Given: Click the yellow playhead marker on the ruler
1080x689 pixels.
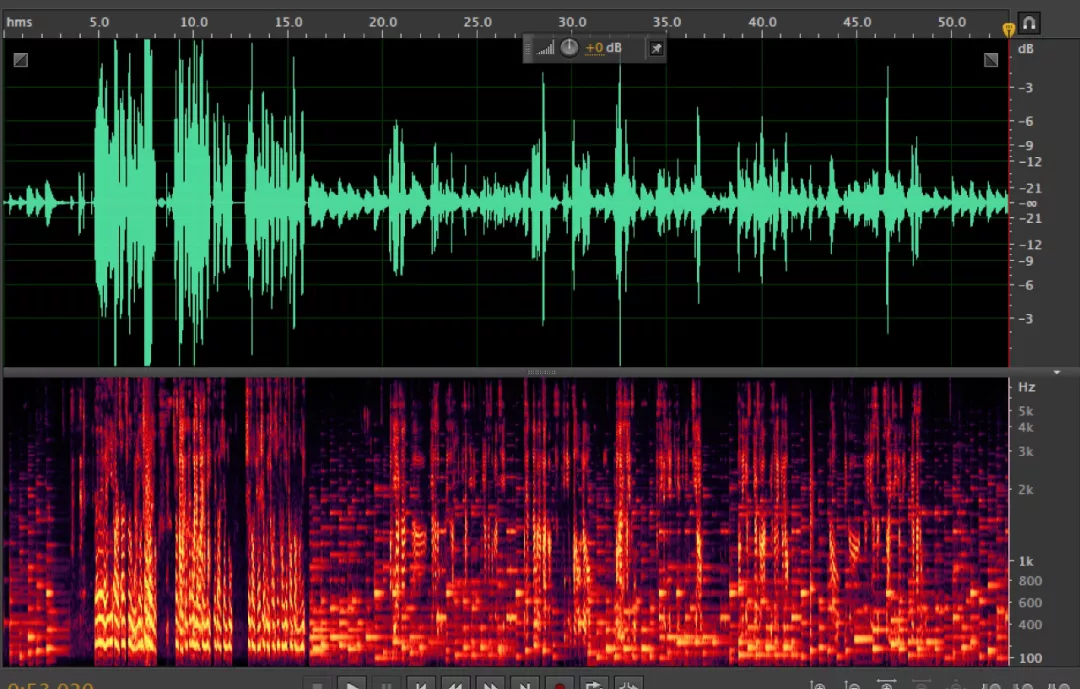Looking at the screenshot, I should click(1008, 29).
